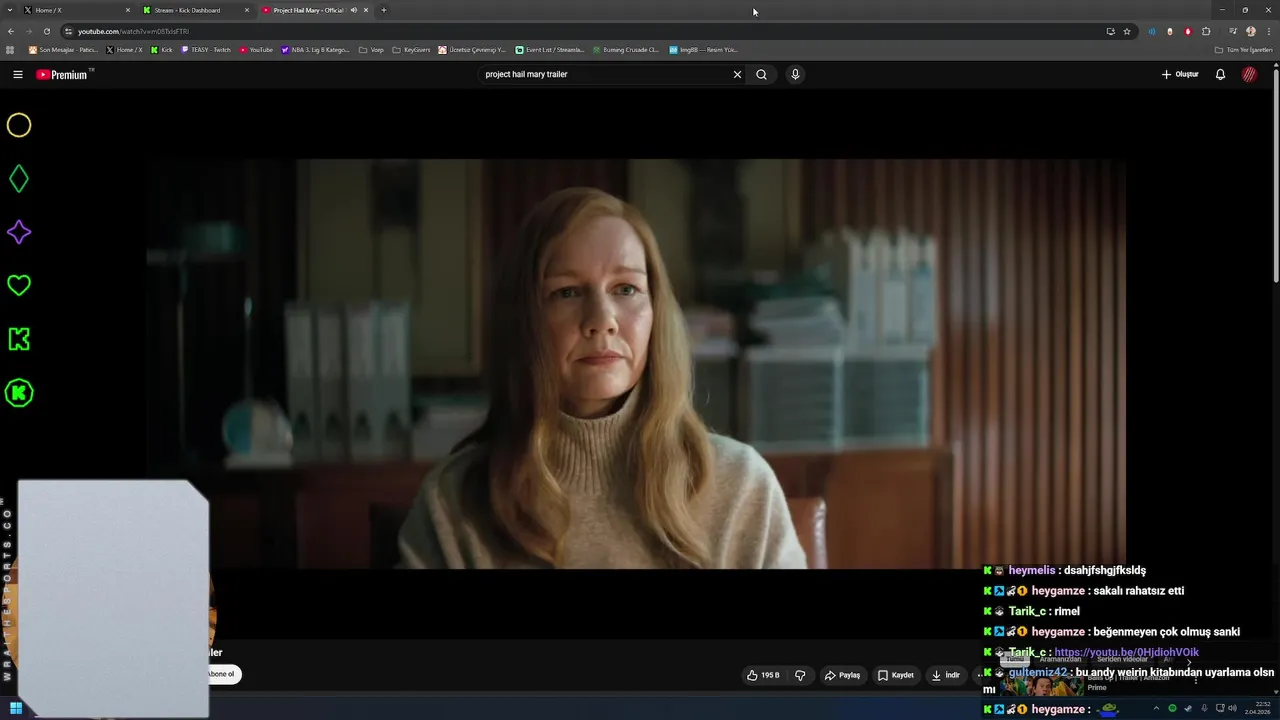Screen dimensions: 1280x720
Task: Subscribe using the Abone ol button
Action: [x=222, y=674]
